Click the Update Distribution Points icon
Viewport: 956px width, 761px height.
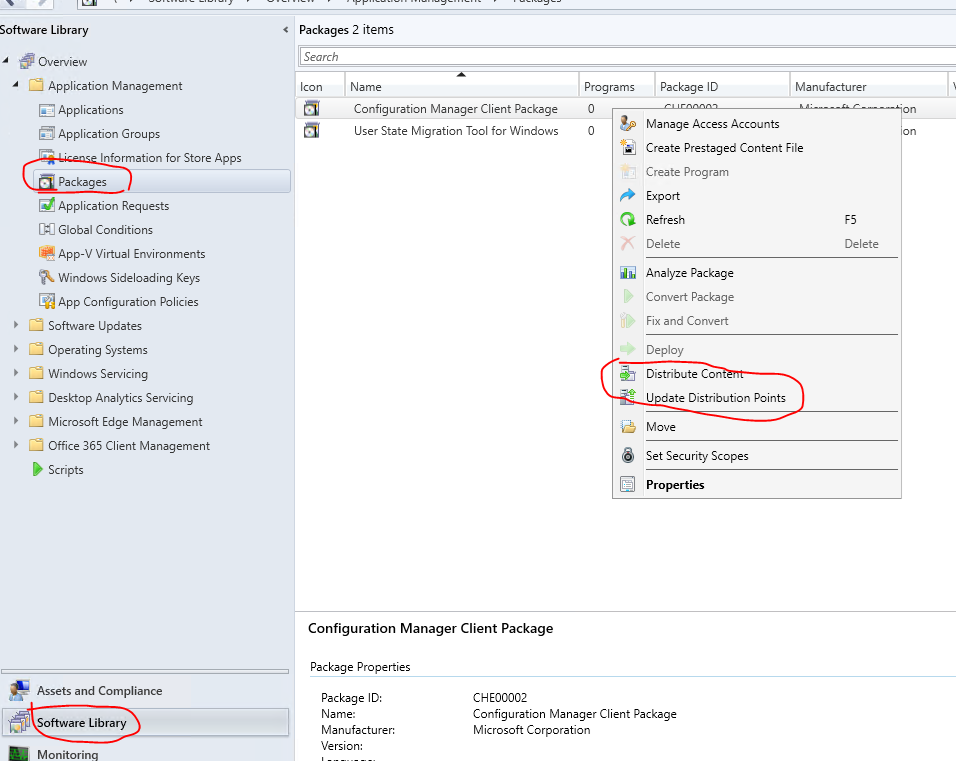pos(628,398)
